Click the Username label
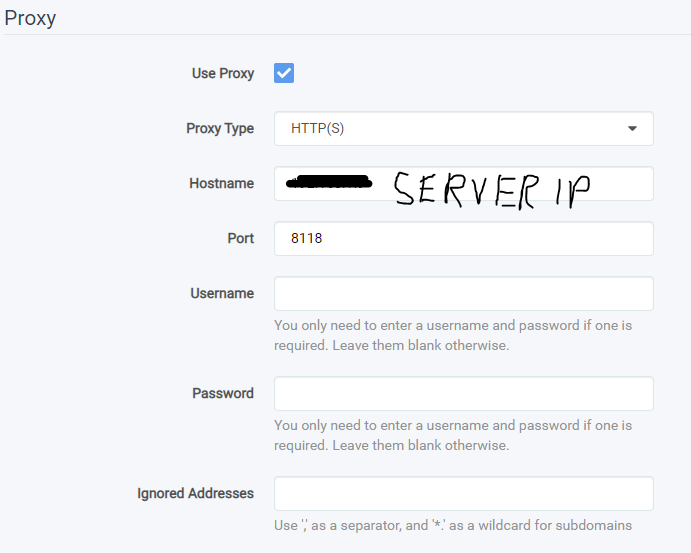The width and height of the screenshot is (691, 553). click(x=222, y=293)
